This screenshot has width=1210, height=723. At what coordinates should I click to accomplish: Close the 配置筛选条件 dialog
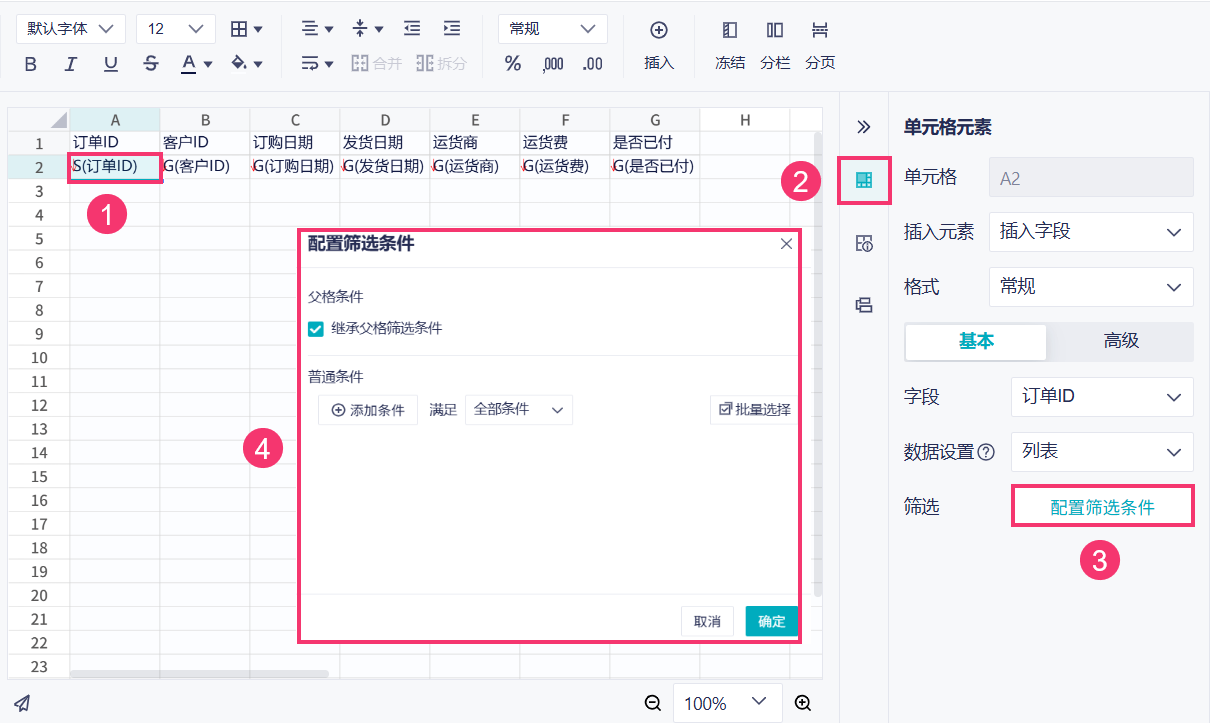coord(786,244)
